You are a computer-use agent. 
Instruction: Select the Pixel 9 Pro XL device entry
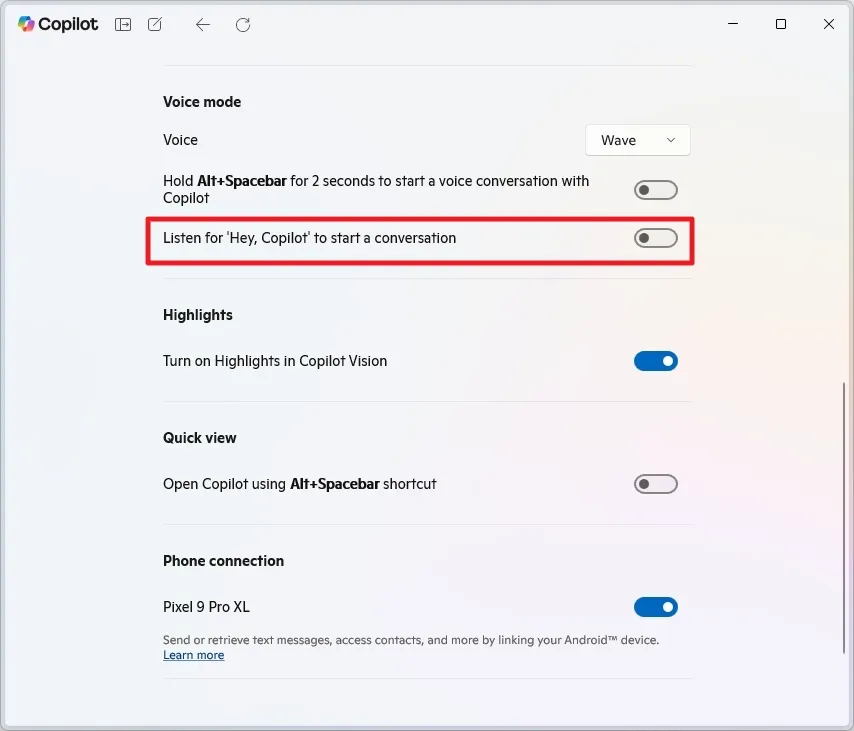point(207,607)
